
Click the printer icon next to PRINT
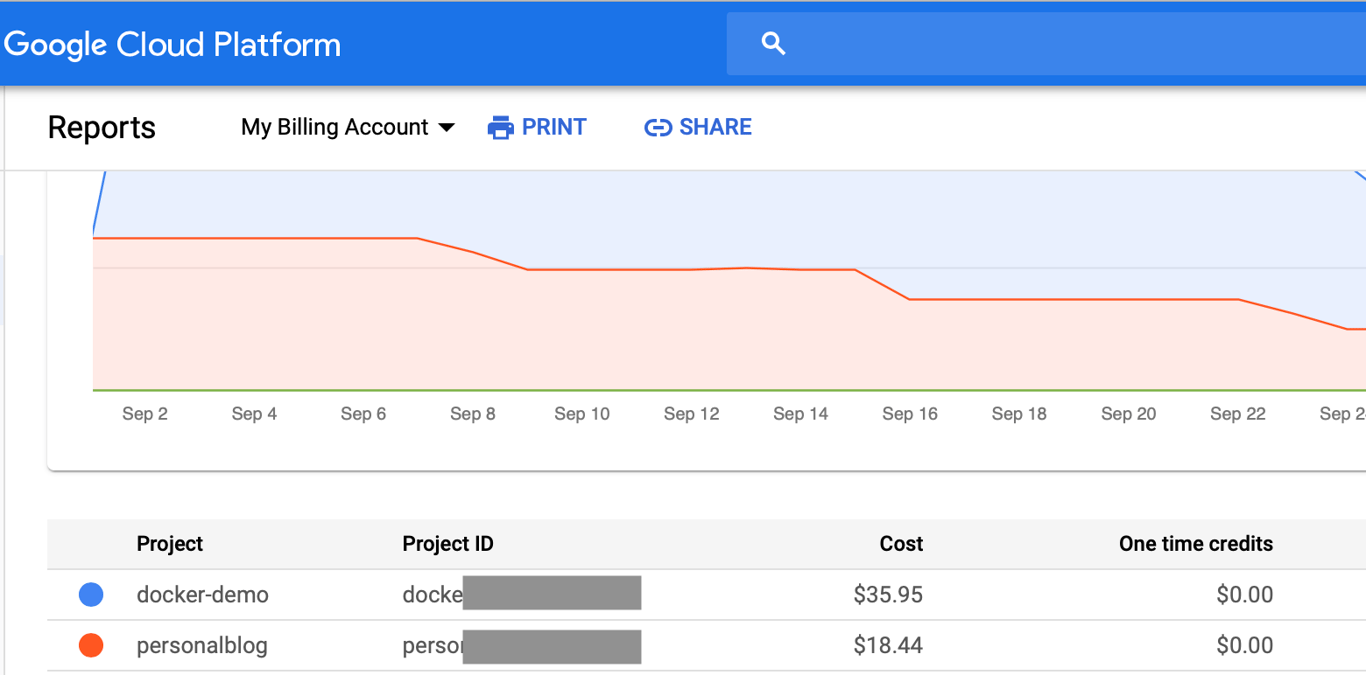[500, 128]
